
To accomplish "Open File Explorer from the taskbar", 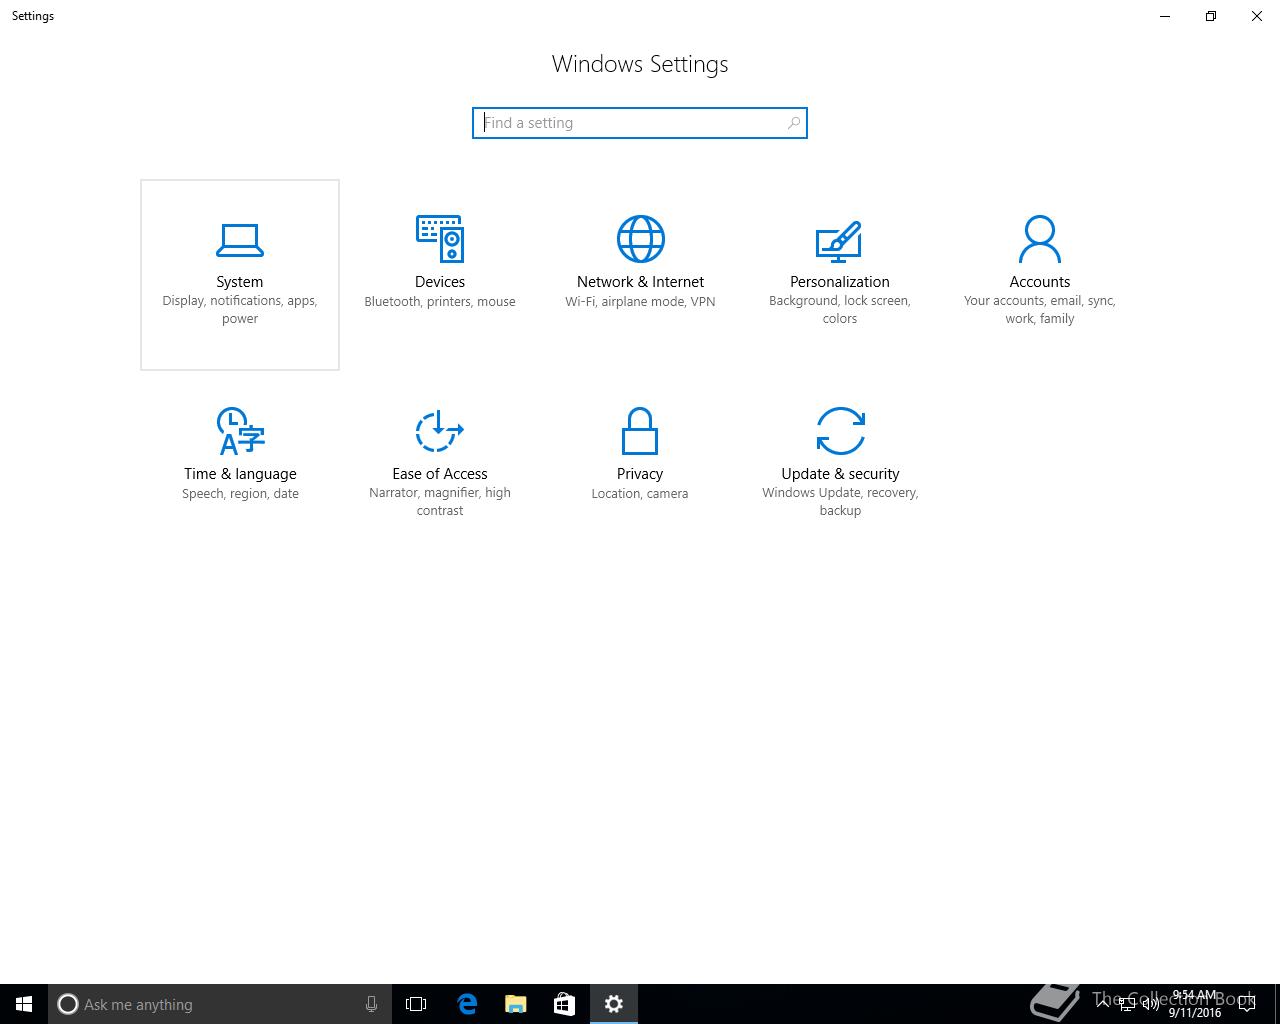I will point(516,1004).
